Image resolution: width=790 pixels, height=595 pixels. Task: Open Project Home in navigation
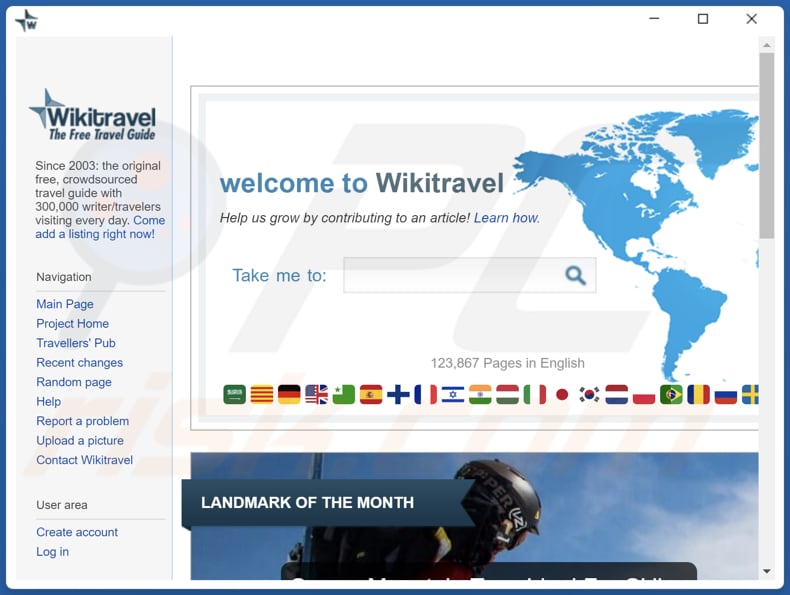73,323
